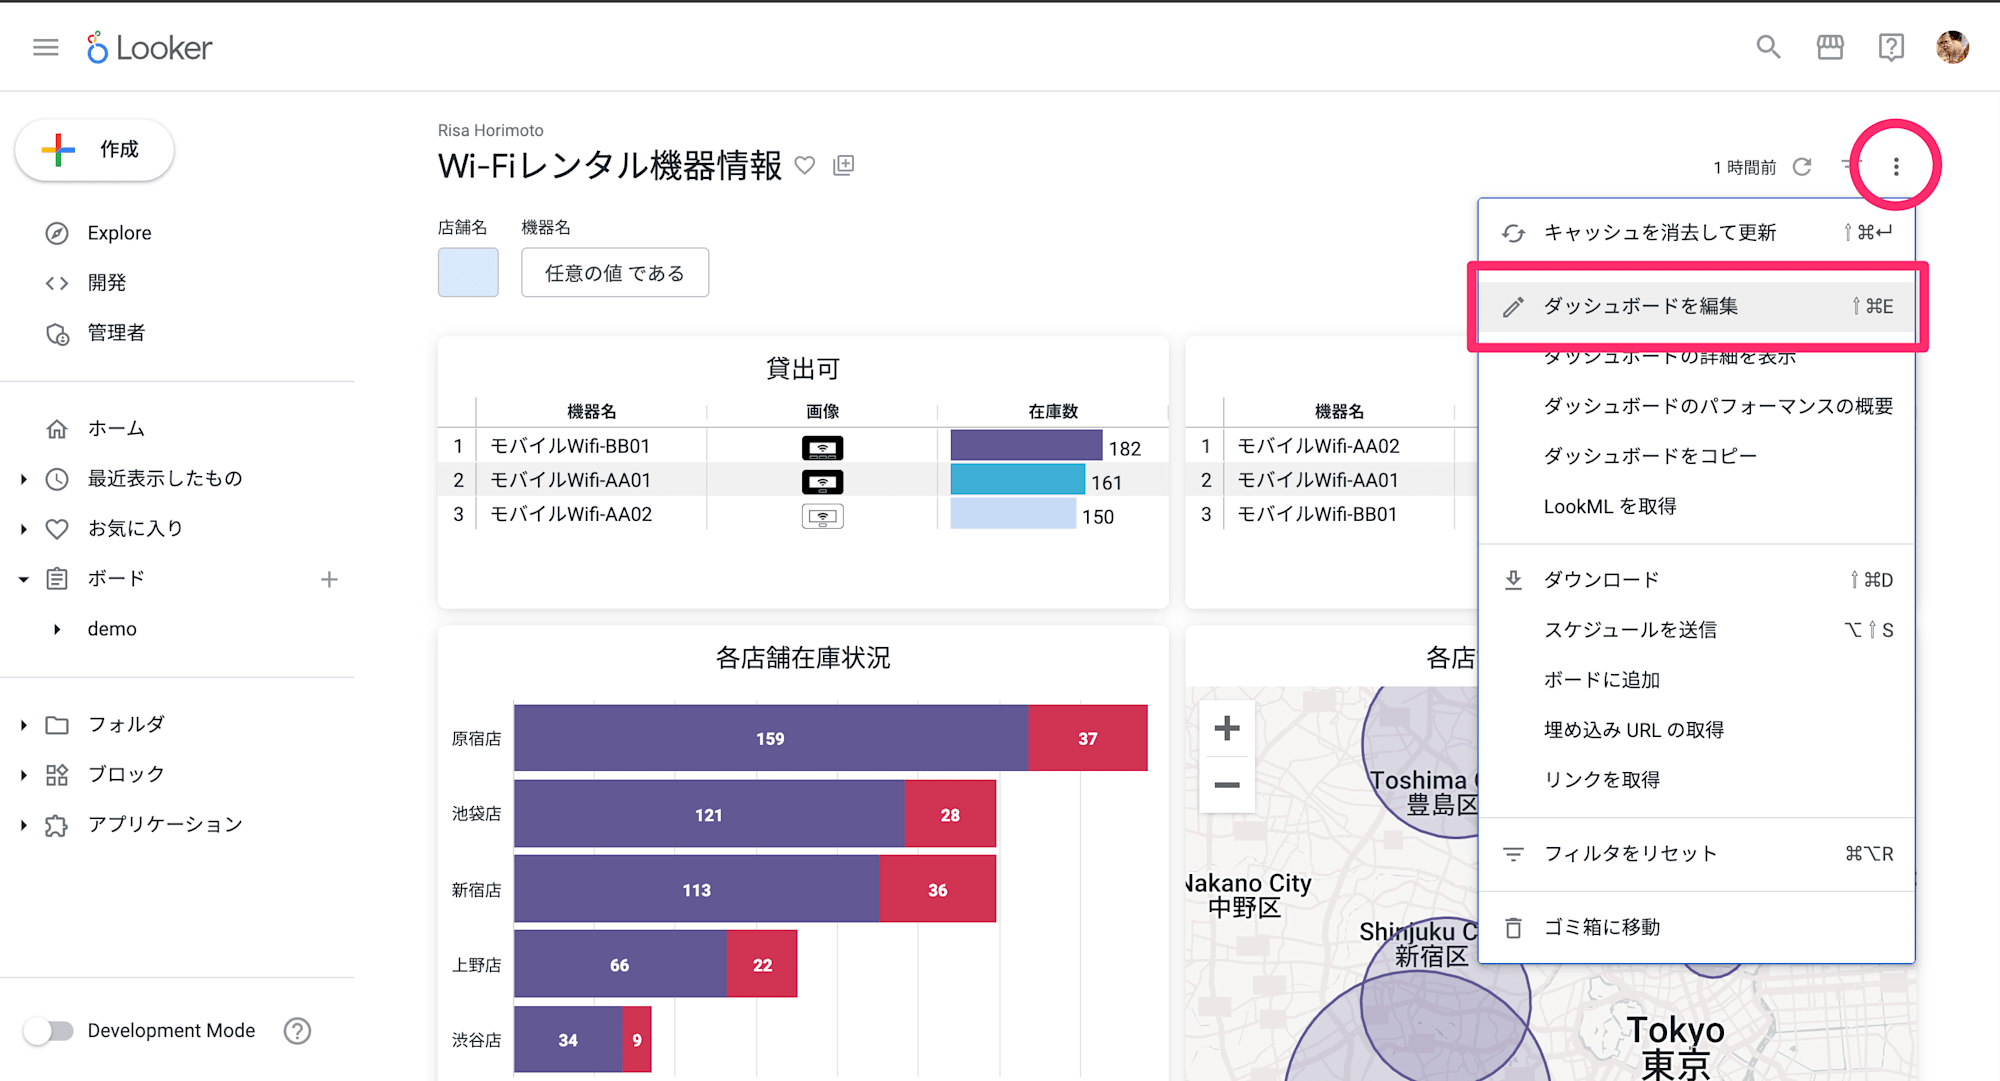
Task: Select ダウンロード
Action: [x=1696, y=580]
